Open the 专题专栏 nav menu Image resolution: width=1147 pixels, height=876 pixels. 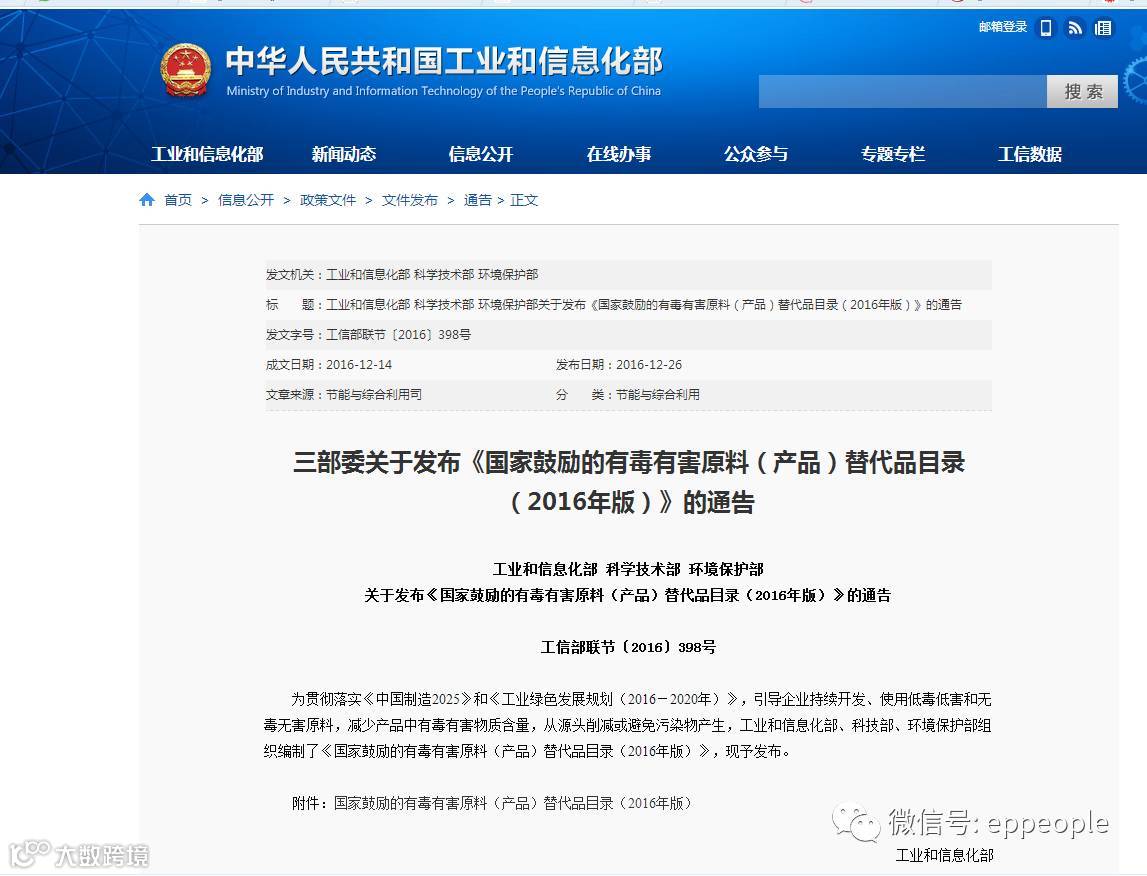pyautogui.click(x=893, y=154)
